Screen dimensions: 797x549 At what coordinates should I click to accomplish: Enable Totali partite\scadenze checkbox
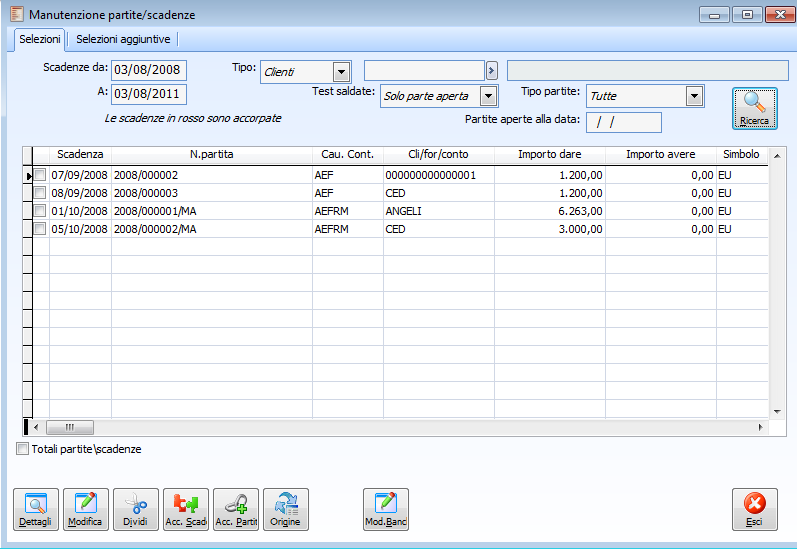coord(22,449)
